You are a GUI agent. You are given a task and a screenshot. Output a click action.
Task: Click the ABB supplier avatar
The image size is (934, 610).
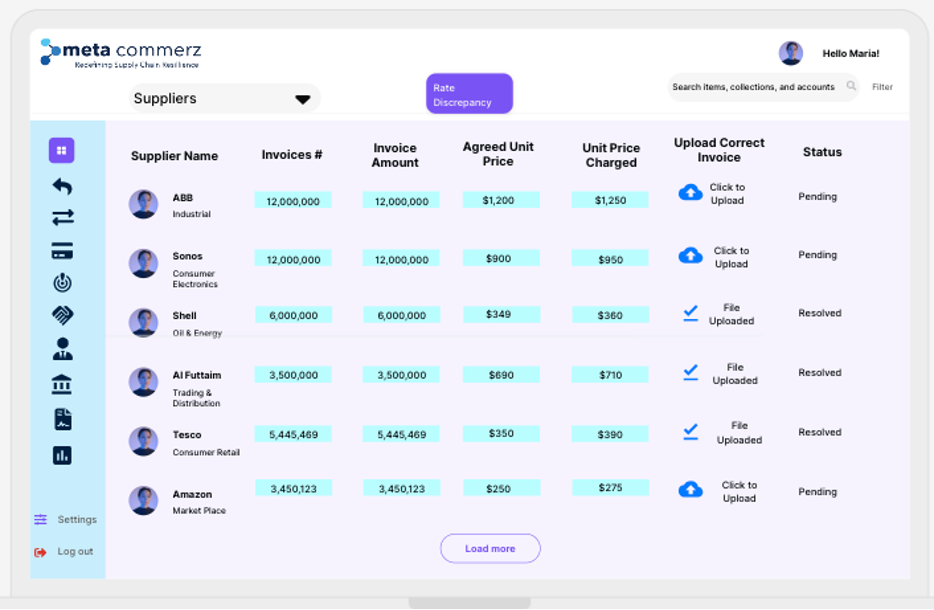[x=144, y=204]
